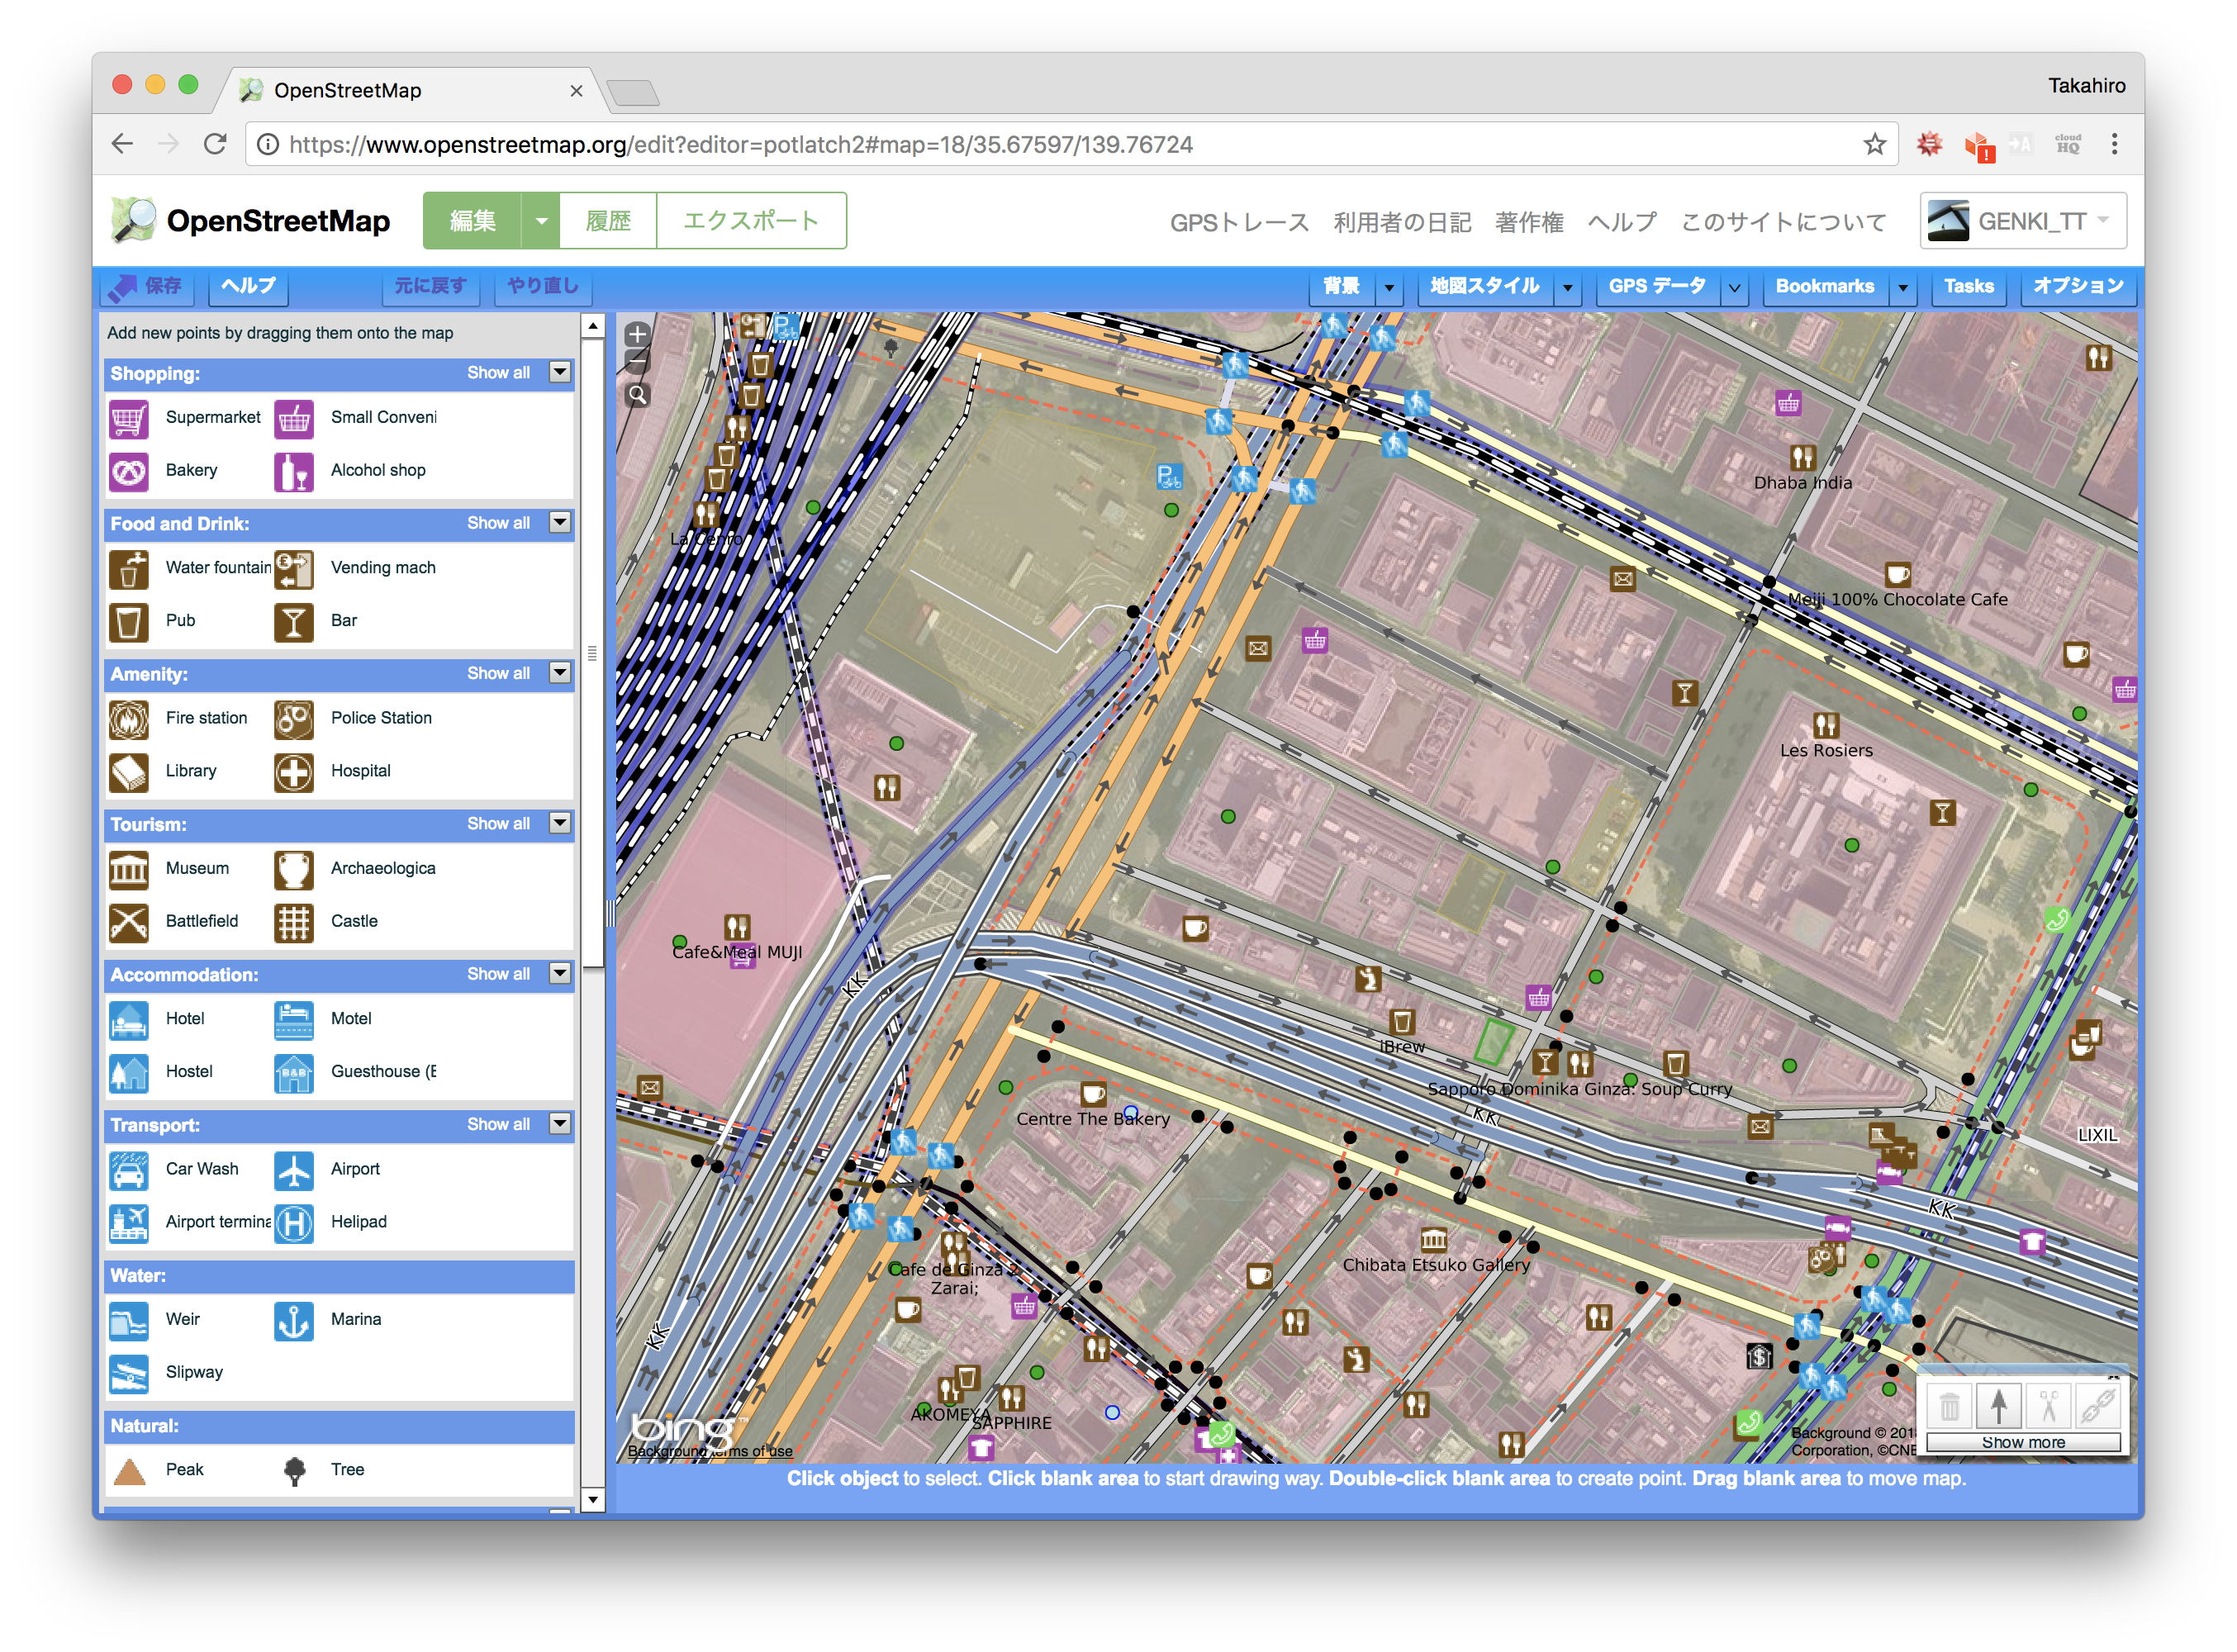Open the 背景 dropdown arrow

tap(1389, 288)
